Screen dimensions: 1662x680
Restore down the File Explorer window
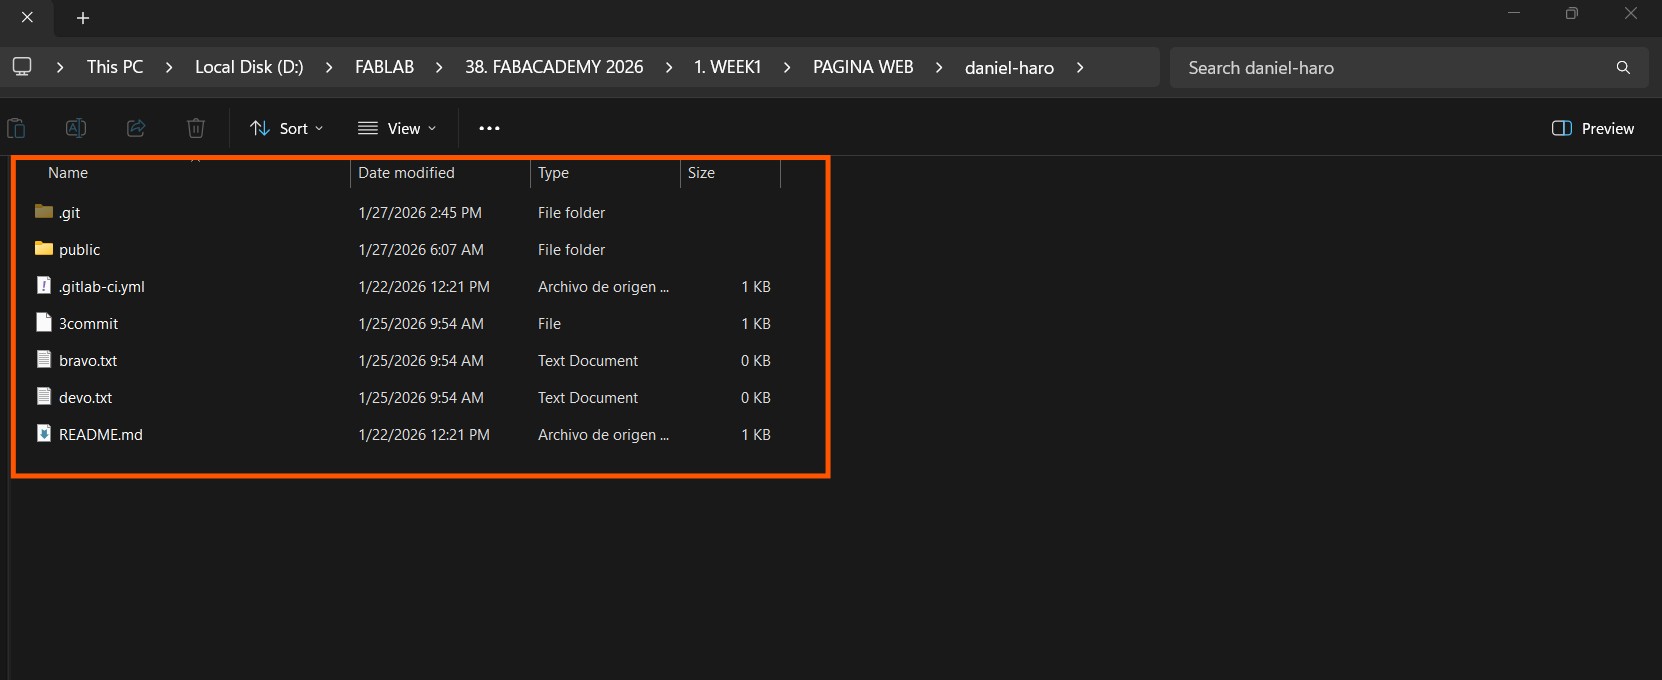(x=1572, y=13)
